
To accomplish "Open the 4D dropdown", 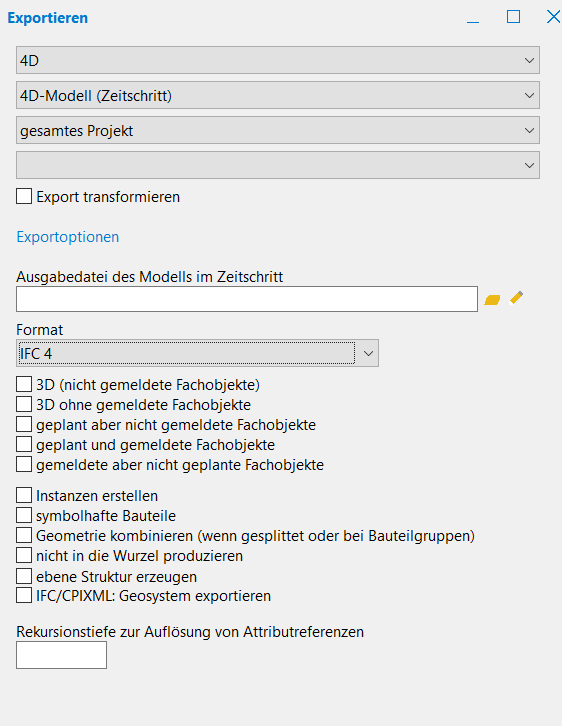I will (278, 60).
